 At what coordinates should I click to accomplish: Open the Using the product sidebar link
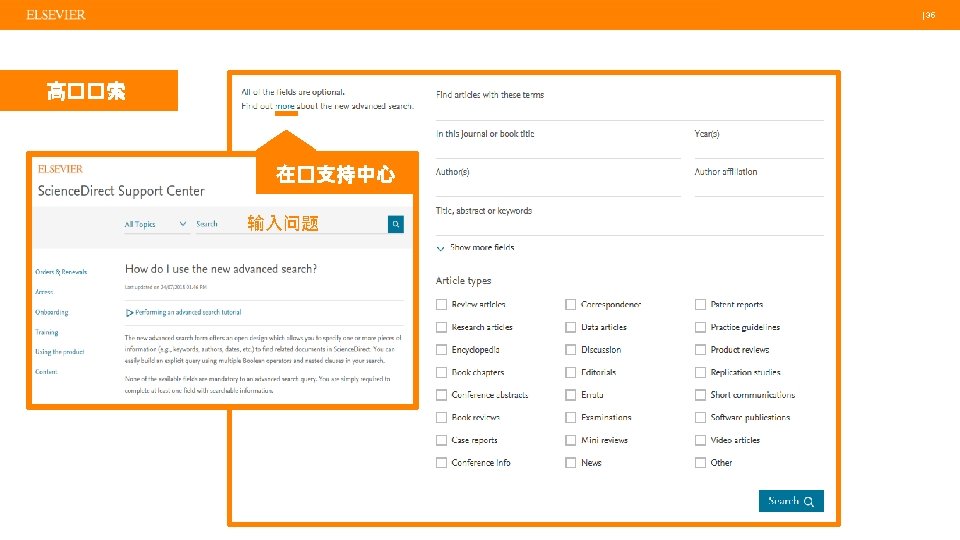coord(59,352)
